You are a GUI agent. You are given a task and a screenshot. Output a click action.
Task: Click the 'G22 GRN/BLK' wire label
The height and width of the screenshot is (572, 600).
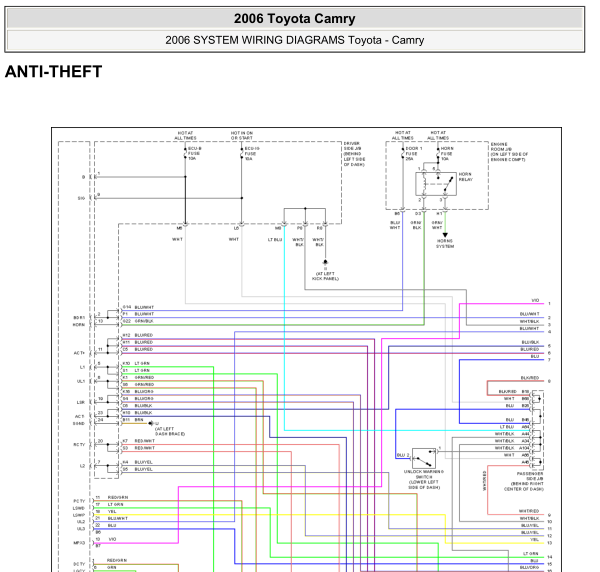click(x=138, y=321)
